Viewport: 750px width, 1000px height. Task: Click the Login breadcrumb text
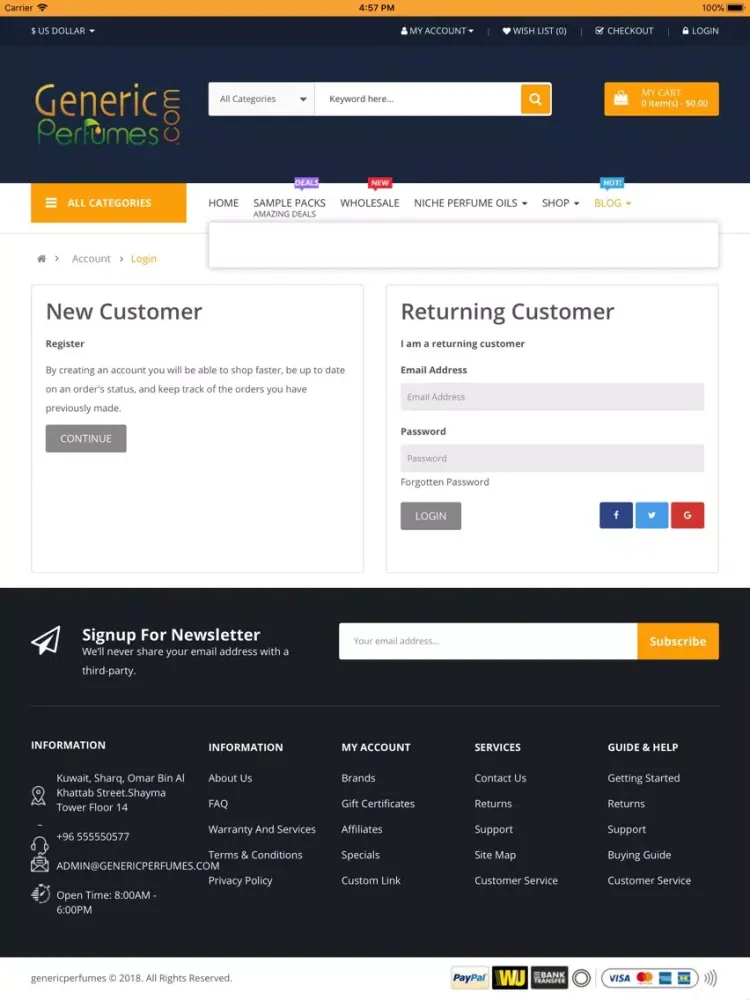pyautogui.click(x=143, y=258)
